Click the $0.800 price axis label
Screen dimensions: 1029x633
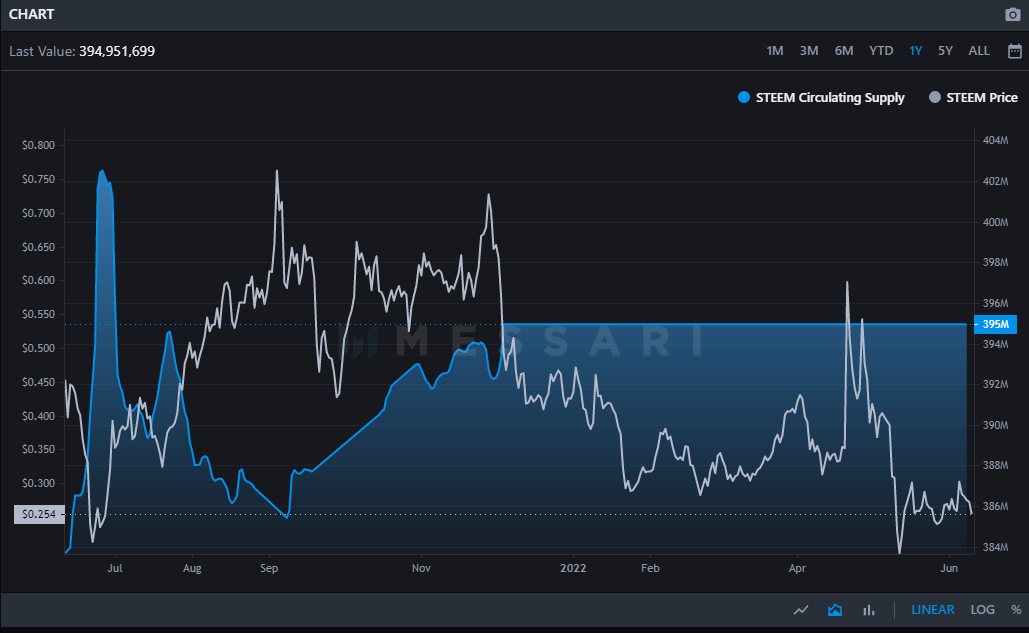pyautogui.click(x=39, y=146)
